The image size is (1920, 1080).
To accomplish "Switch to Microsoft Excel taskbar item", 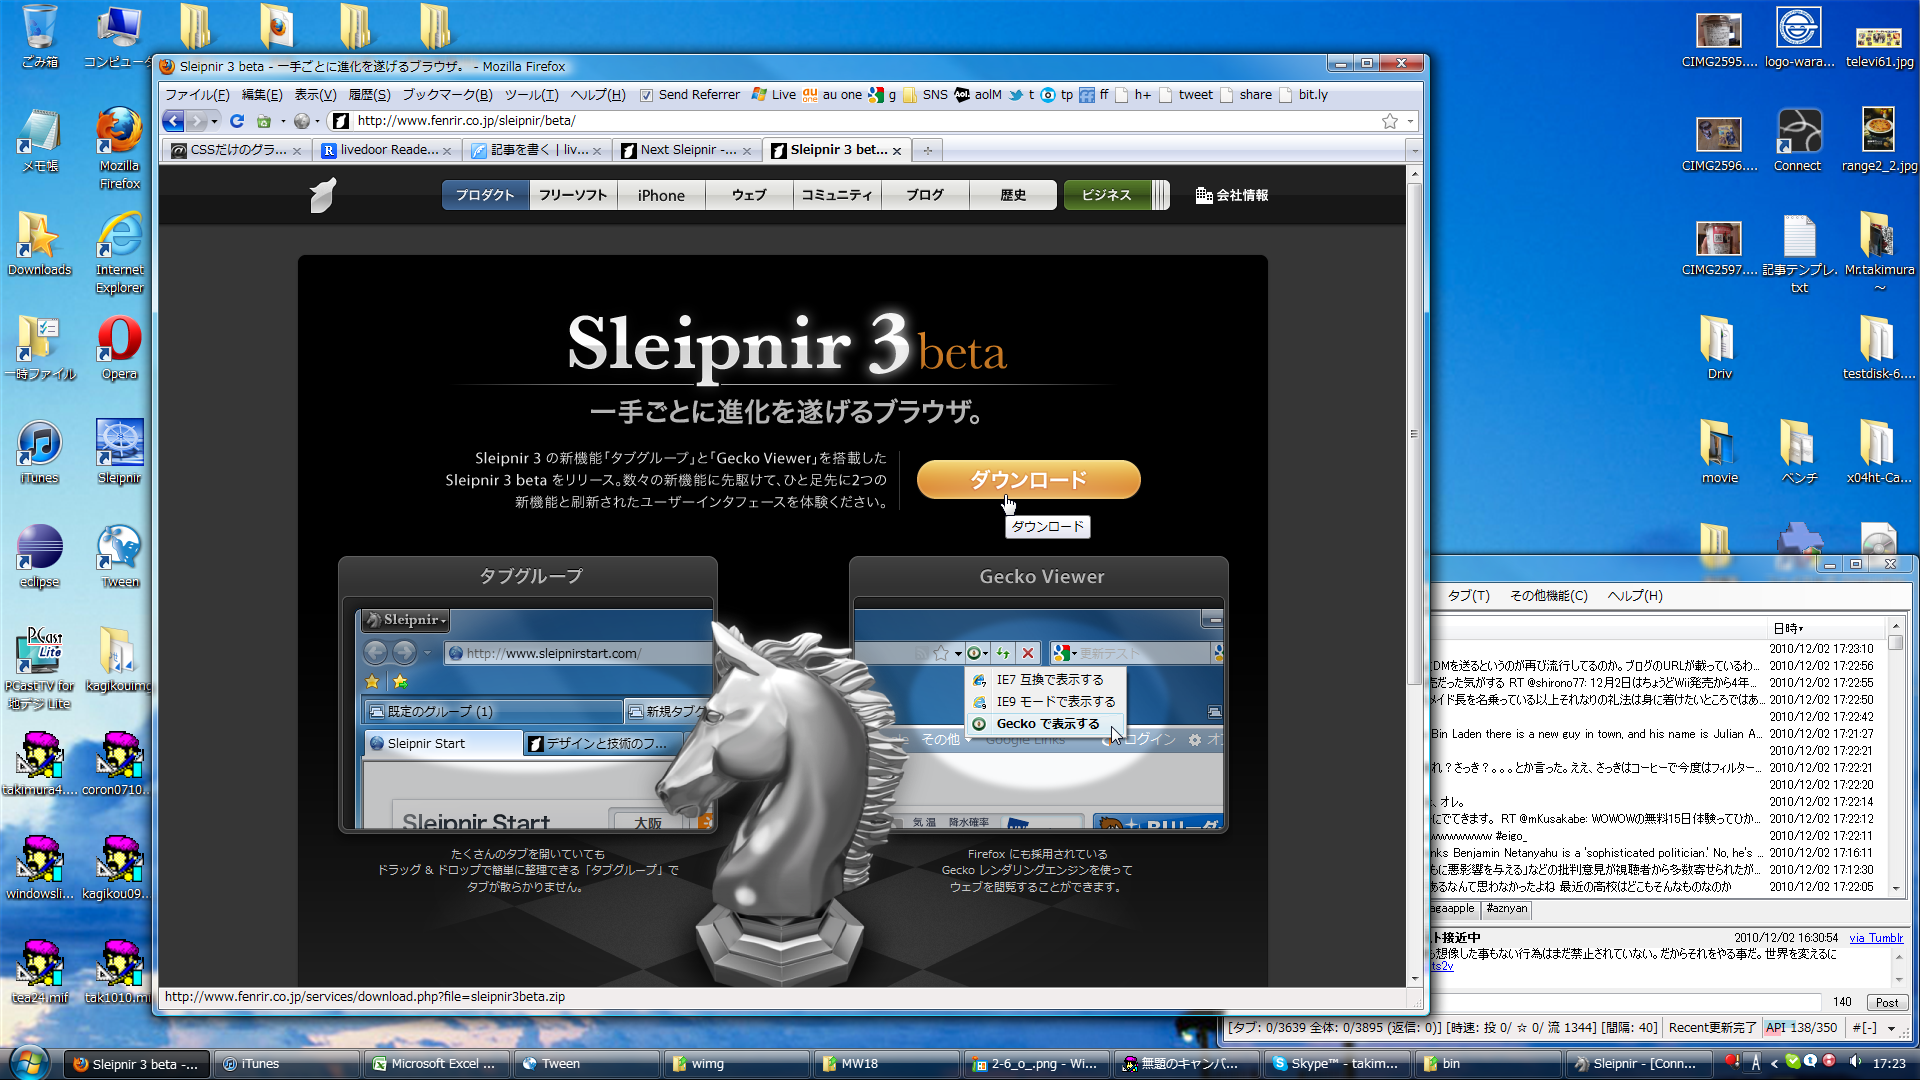I will tap(437, 1064).
